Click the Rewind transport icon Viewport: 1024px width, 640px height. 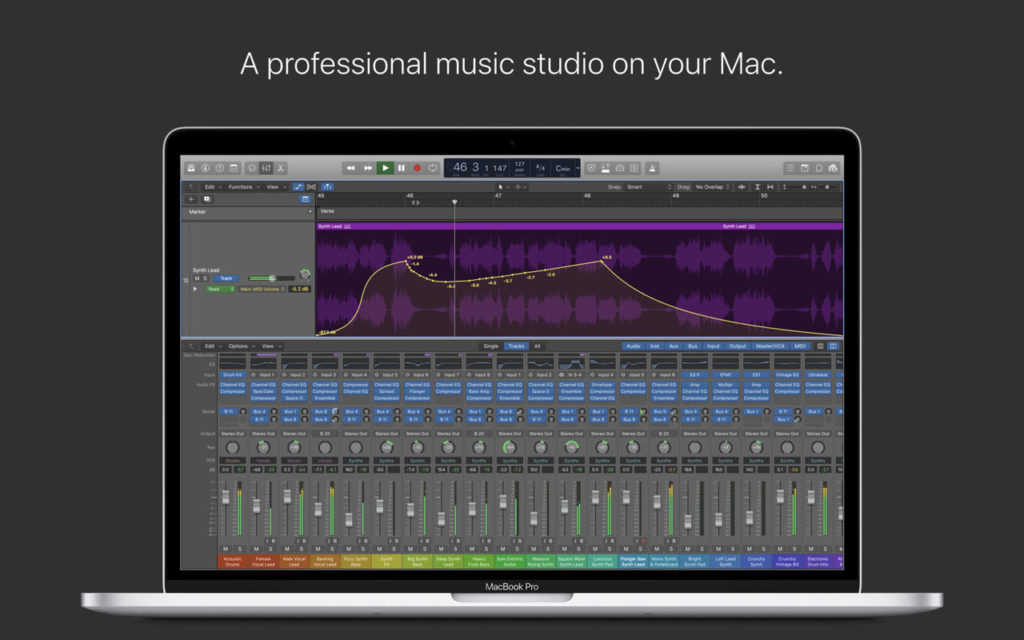[351, 168]
